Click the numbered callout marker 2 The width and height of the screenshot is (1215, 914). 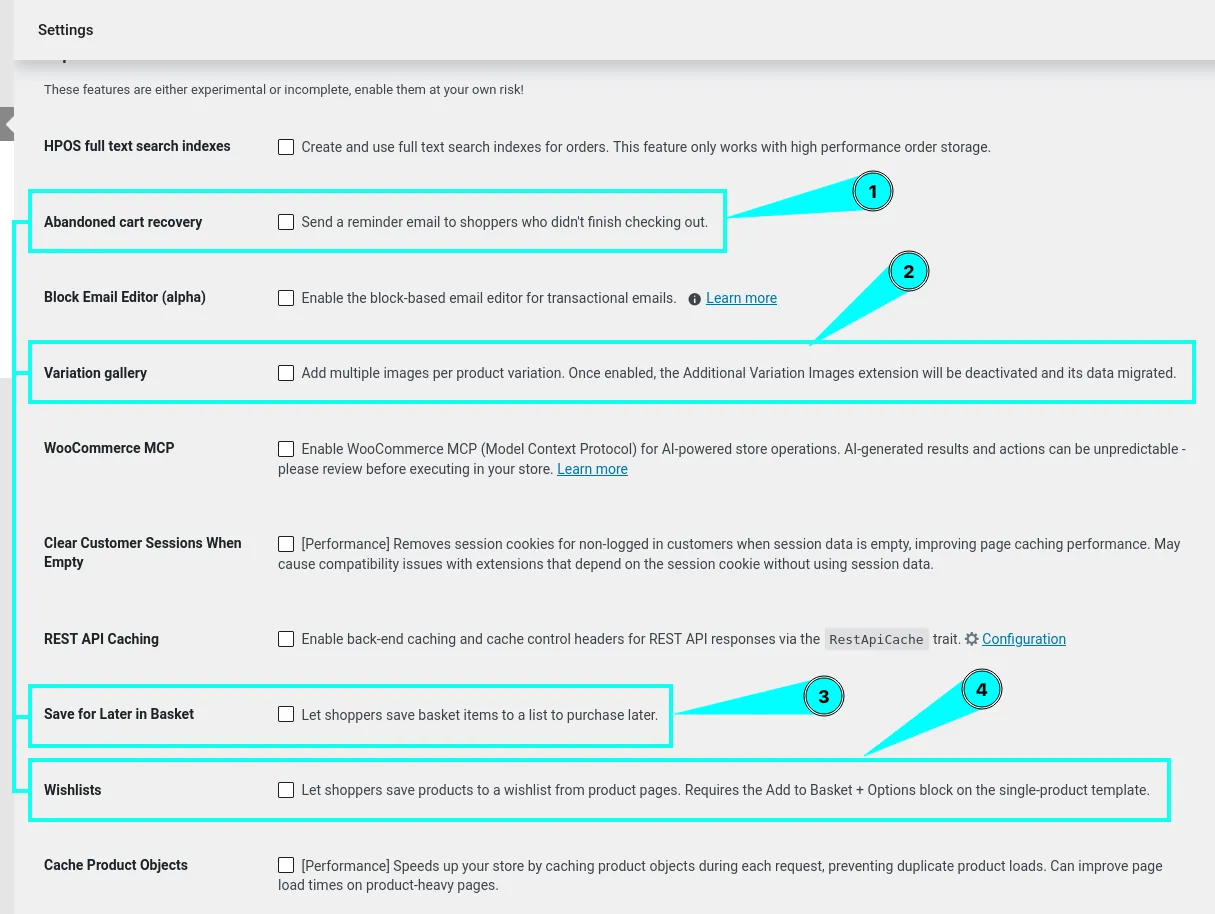click(x=909, y=271)
